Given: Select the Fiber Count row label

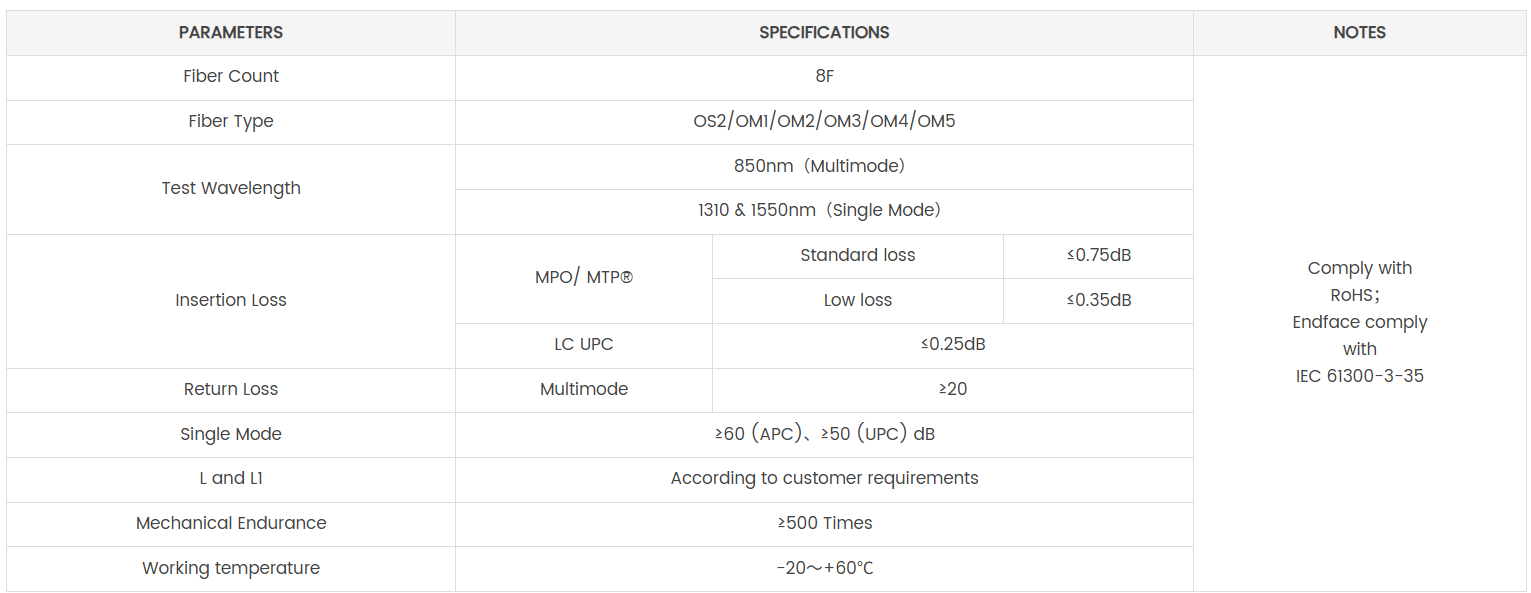Looking at the screenshot, I should point(231,77).
